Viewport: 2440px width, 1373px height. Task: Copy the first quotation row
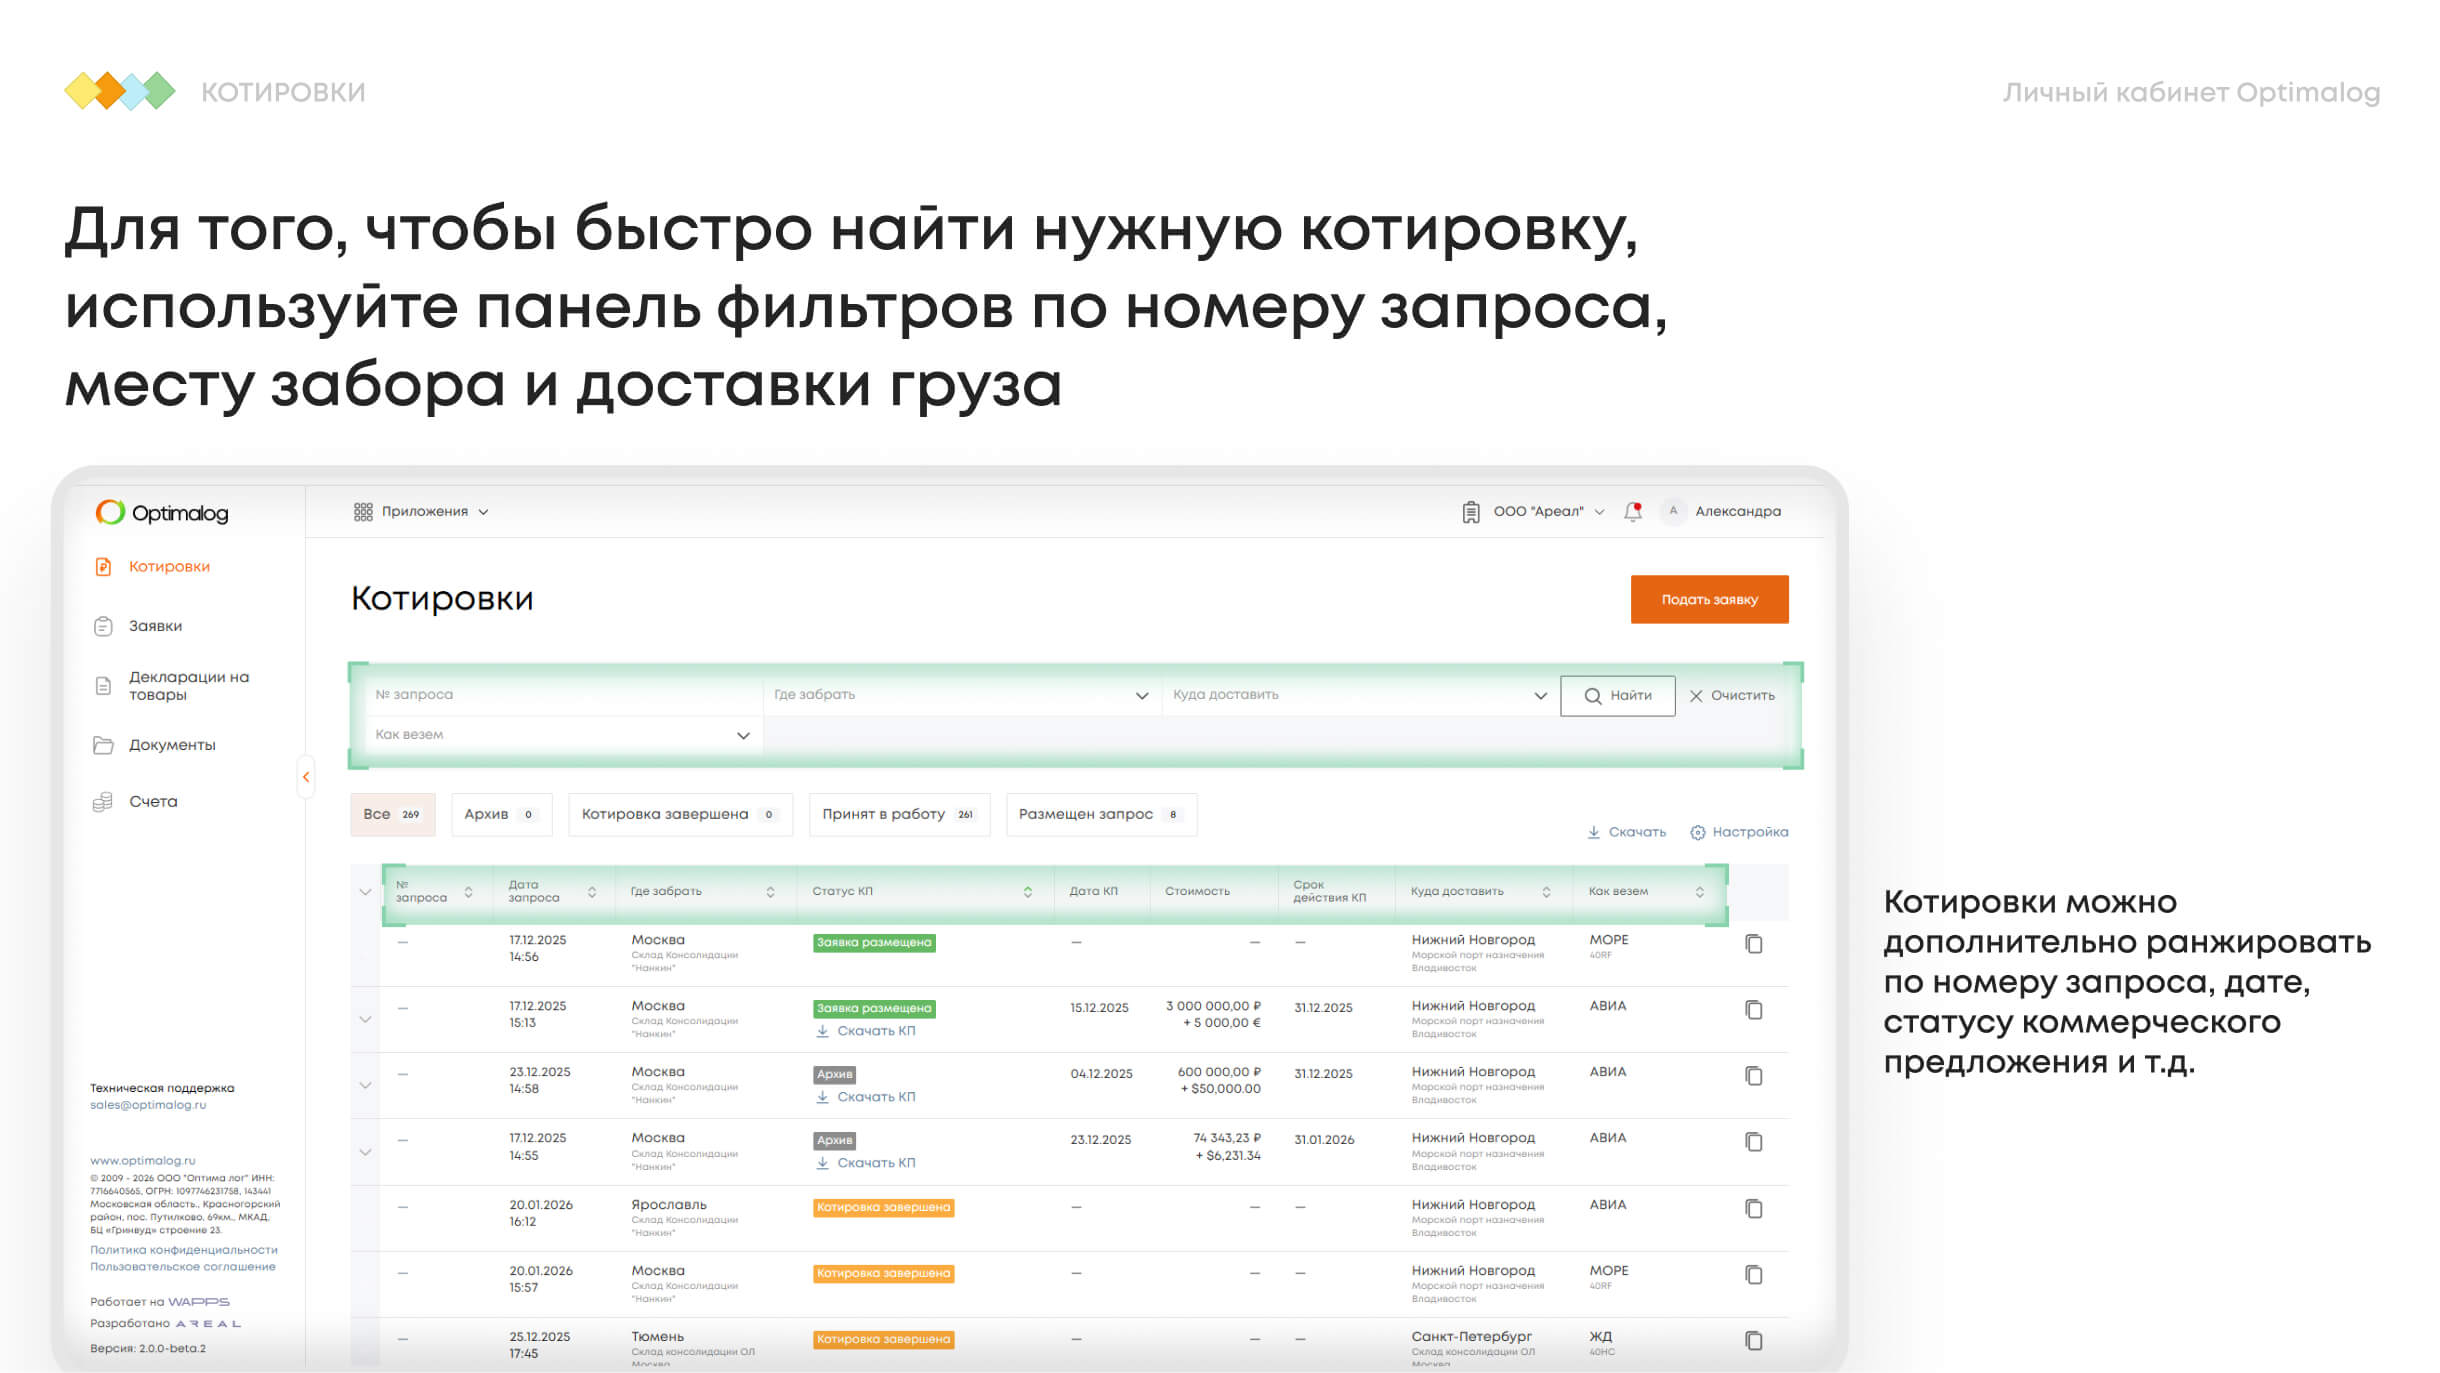[x=1753, y=944]
